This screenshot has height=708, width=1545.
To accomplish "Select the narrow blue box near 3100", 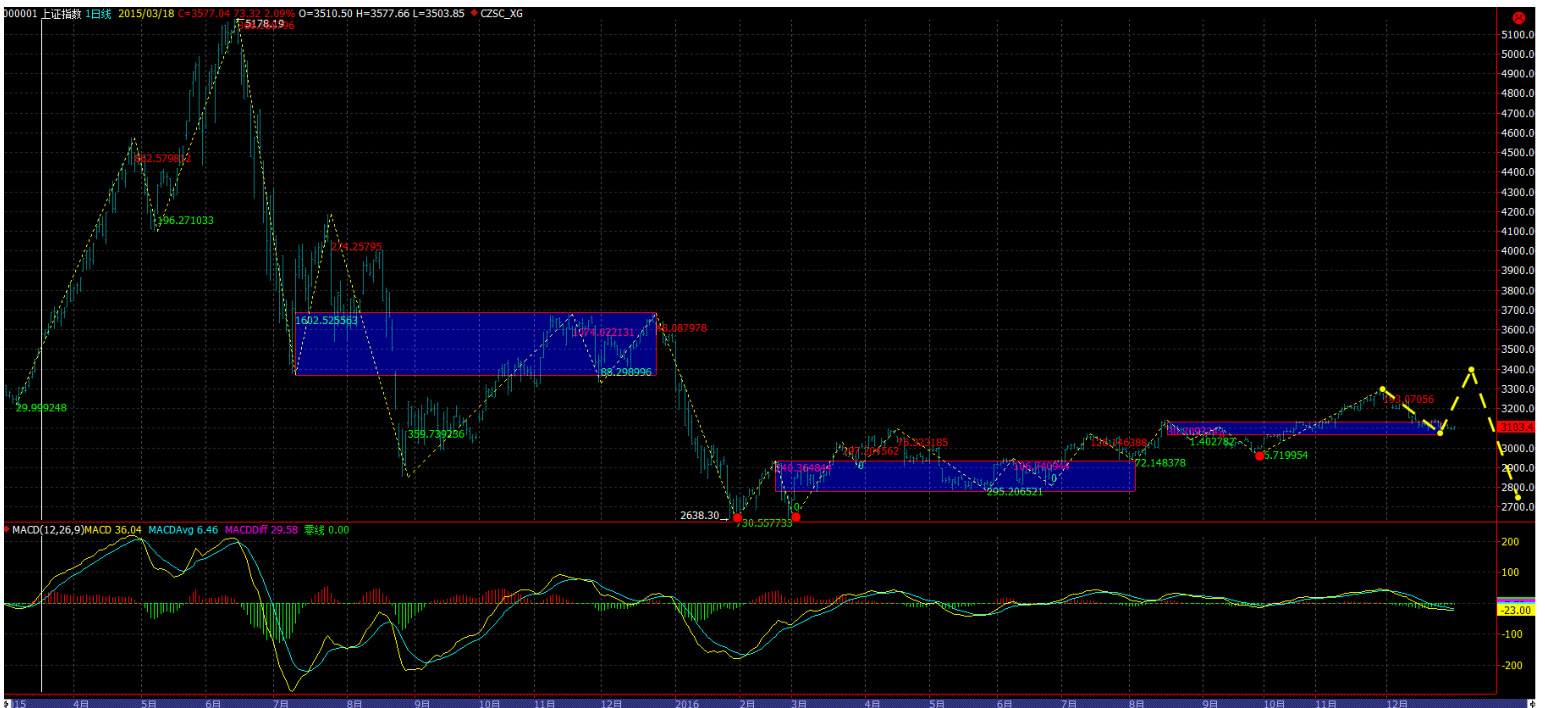I will coord(1300,428).
